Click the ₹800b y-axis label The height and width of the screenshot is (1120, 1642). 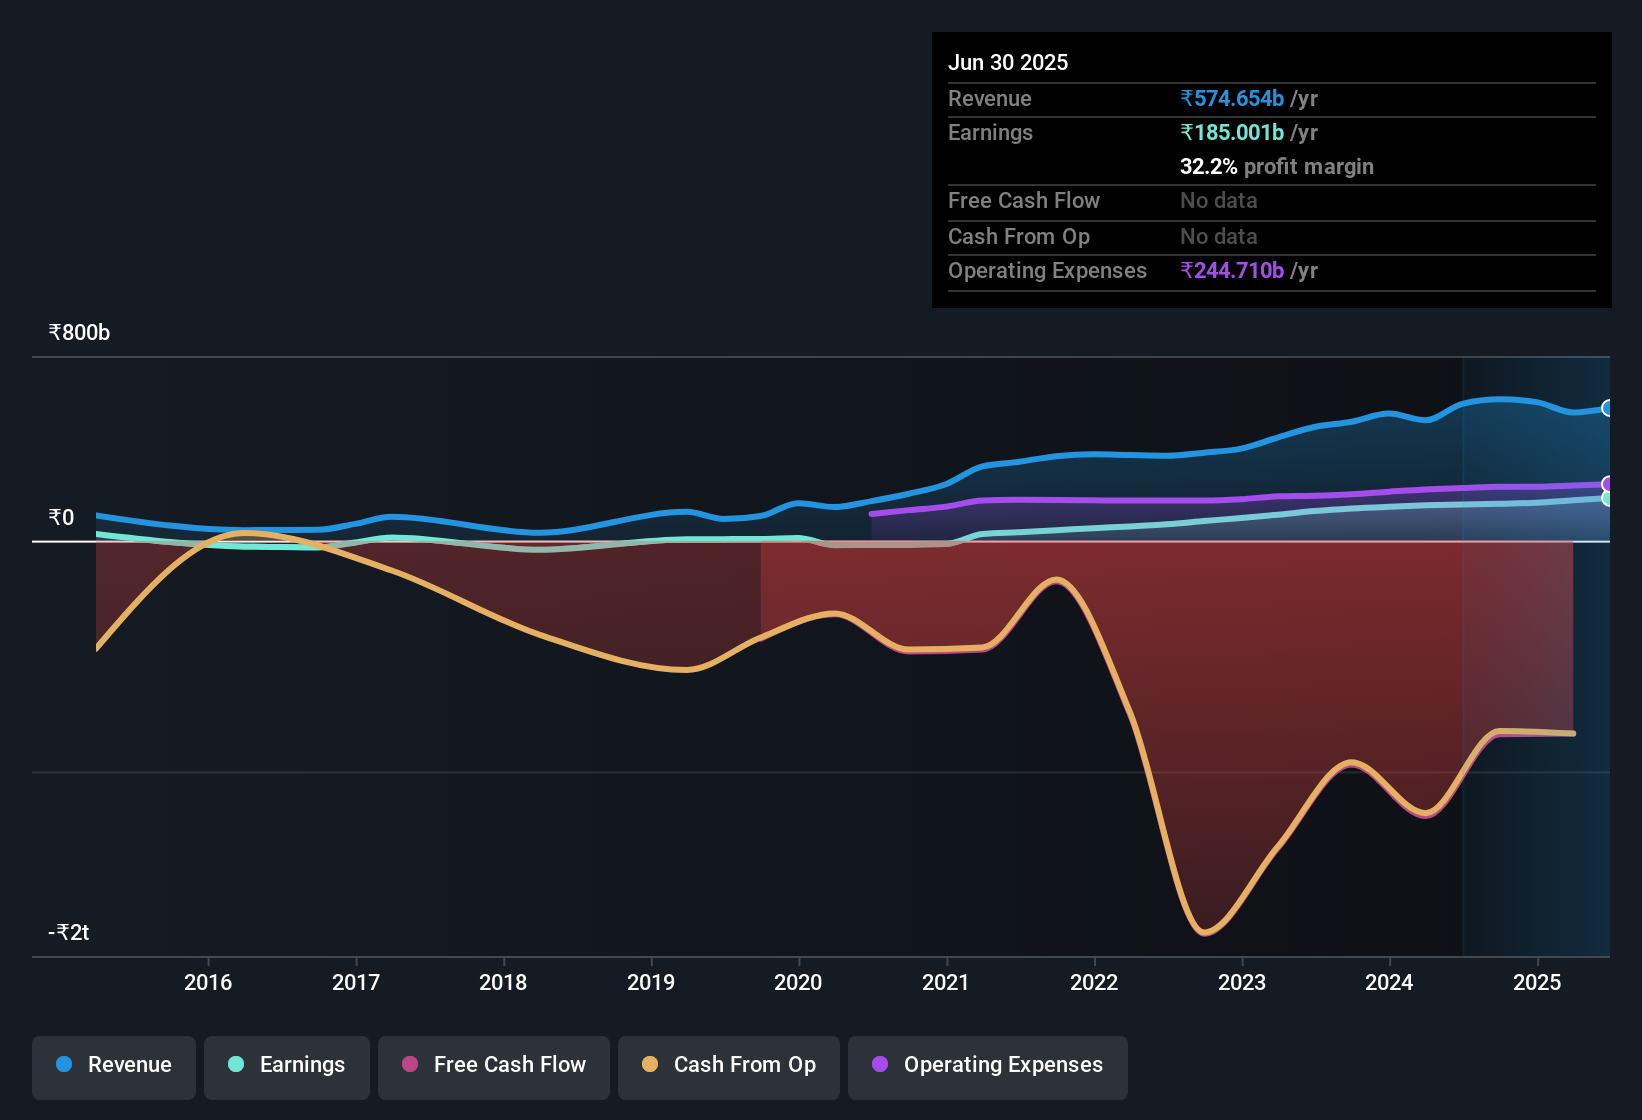pos(79,333)
